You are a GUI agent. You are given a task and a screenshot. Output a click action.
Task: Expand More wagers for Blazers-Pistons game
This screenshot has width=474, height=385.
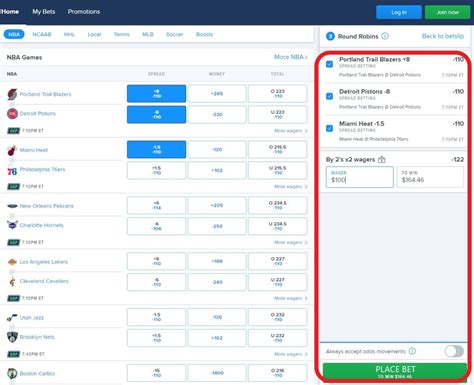(x=290, y=131)
